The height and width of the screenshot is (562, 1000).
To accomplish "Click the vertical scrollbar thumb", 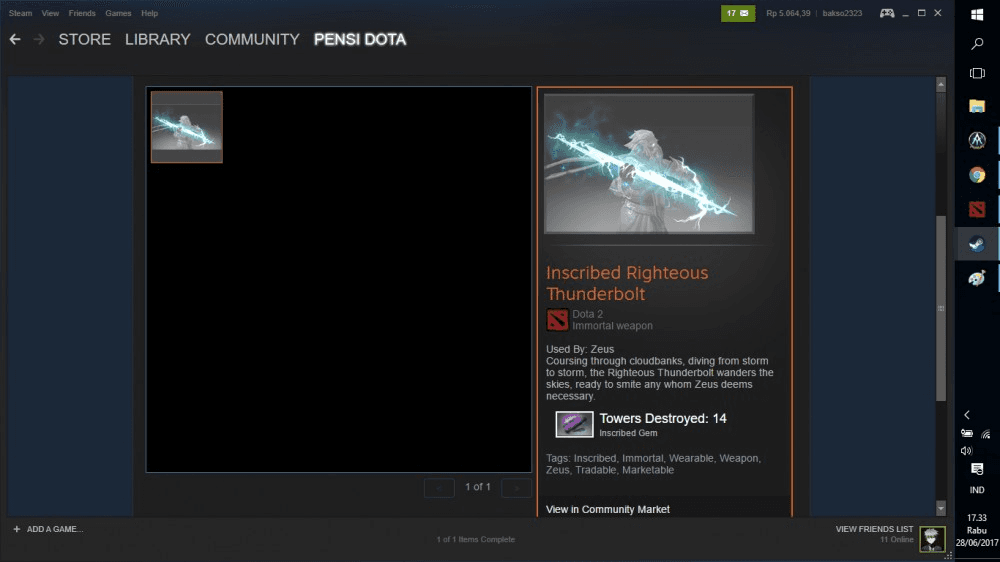I will [941, 309].
